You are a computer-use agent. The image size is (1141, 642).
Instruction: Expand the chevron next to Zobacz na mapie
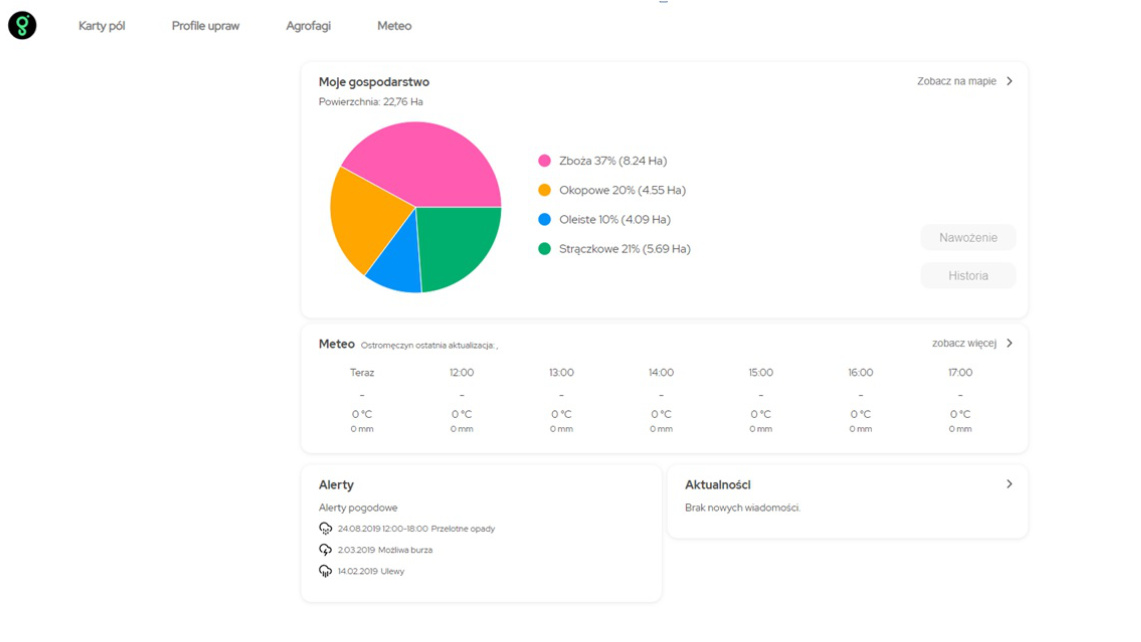point(1011,81)
